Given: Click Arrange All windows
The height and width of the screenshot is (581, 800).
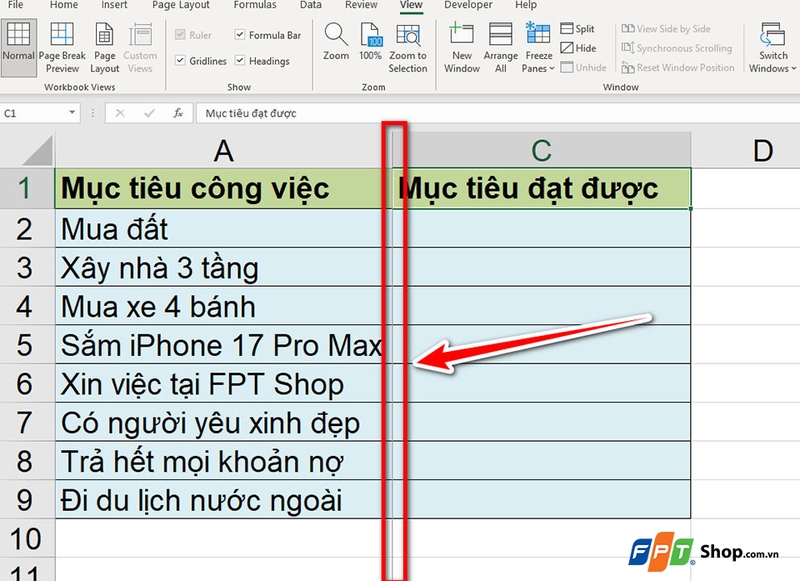Looking at the screenshot, I should coord(500,47).
